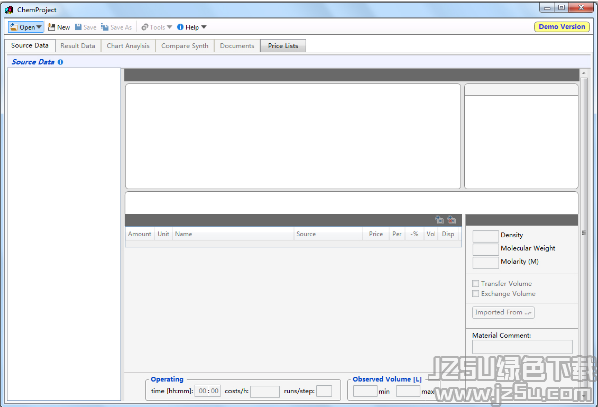Open the Price Lists tab

coord(283,46)
